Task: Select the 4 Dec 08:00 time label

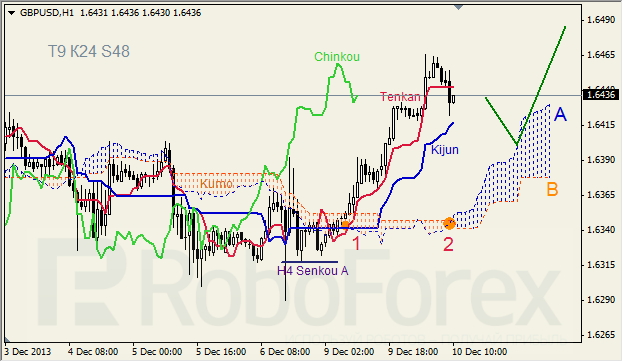Action: (93, 352)
